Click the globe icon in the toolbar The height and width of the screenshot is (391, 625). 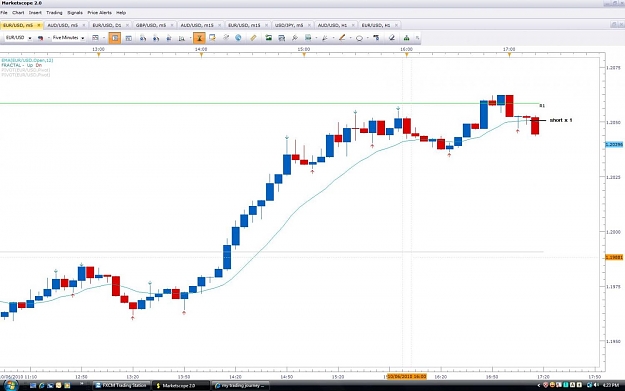coord(238,38)
